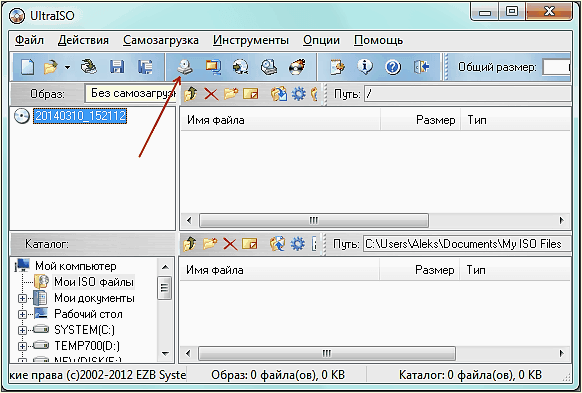Sort image pane by Размер column
The height and width of the screenshot is (393, 582).
pos(421,120)
